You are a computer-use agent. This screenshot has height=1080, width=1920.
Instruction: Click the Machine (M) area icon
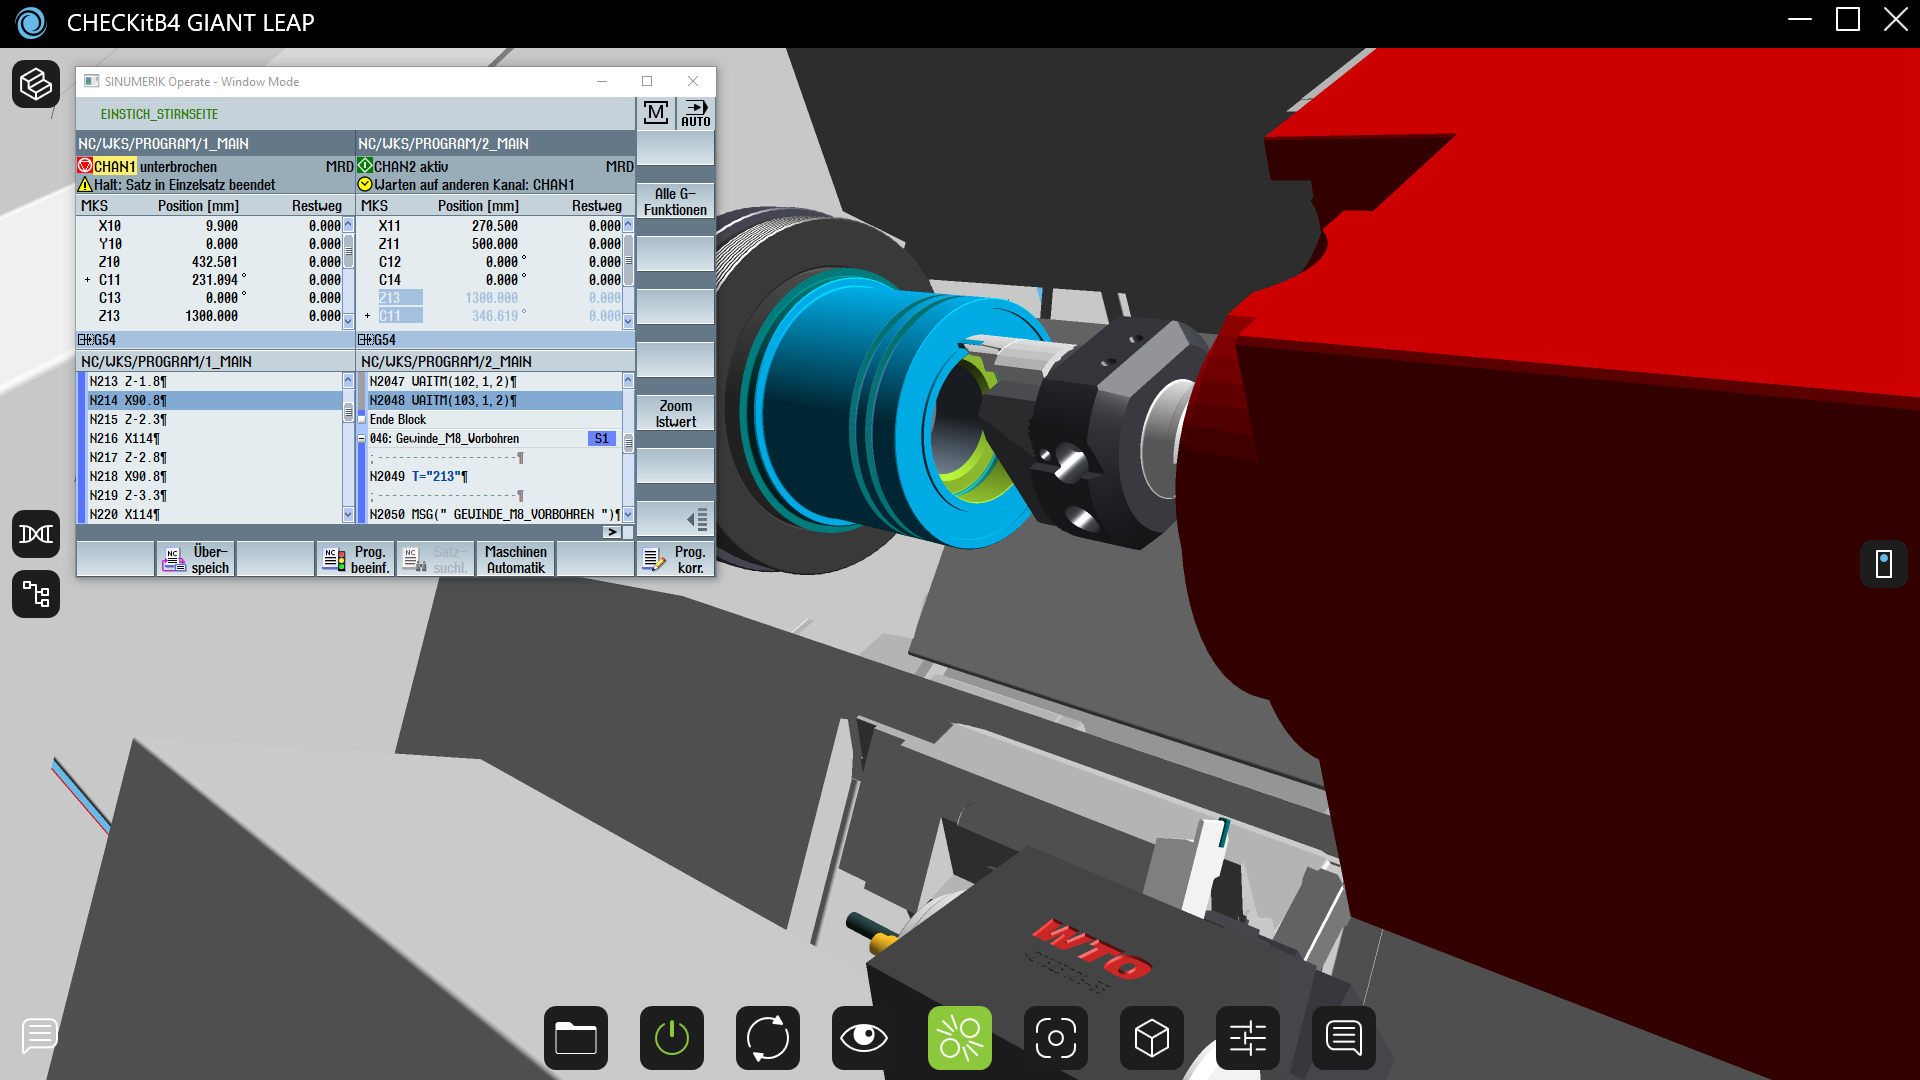point(656,113)
